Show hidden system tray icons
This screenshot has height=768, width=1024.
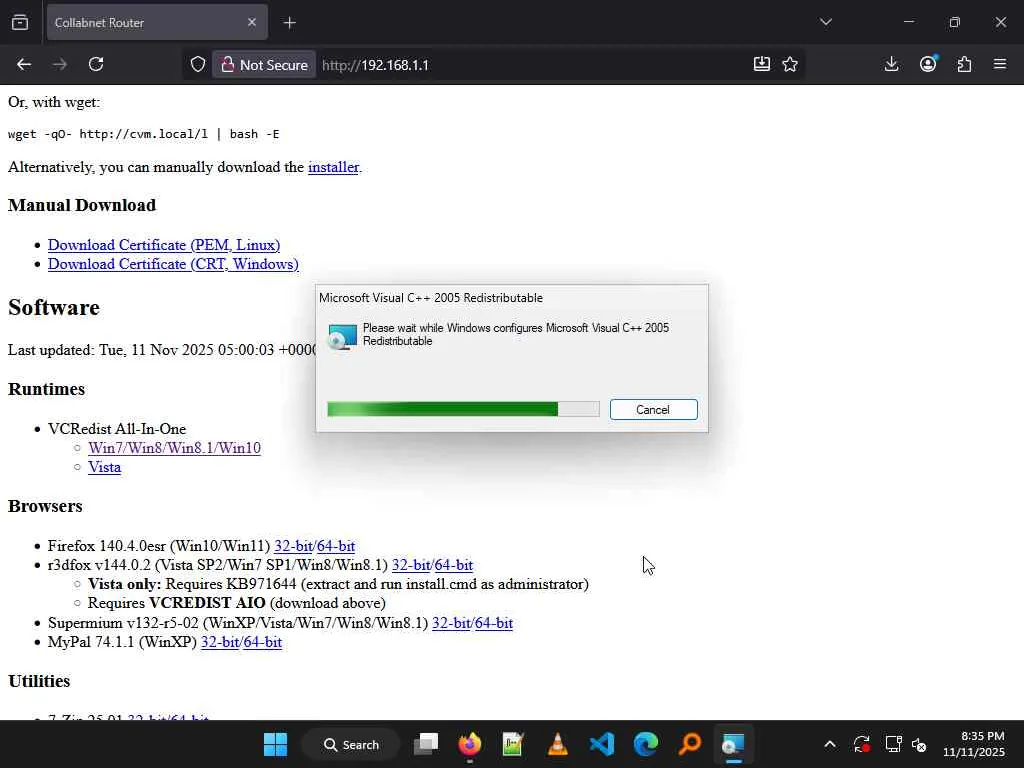point(829,744)
